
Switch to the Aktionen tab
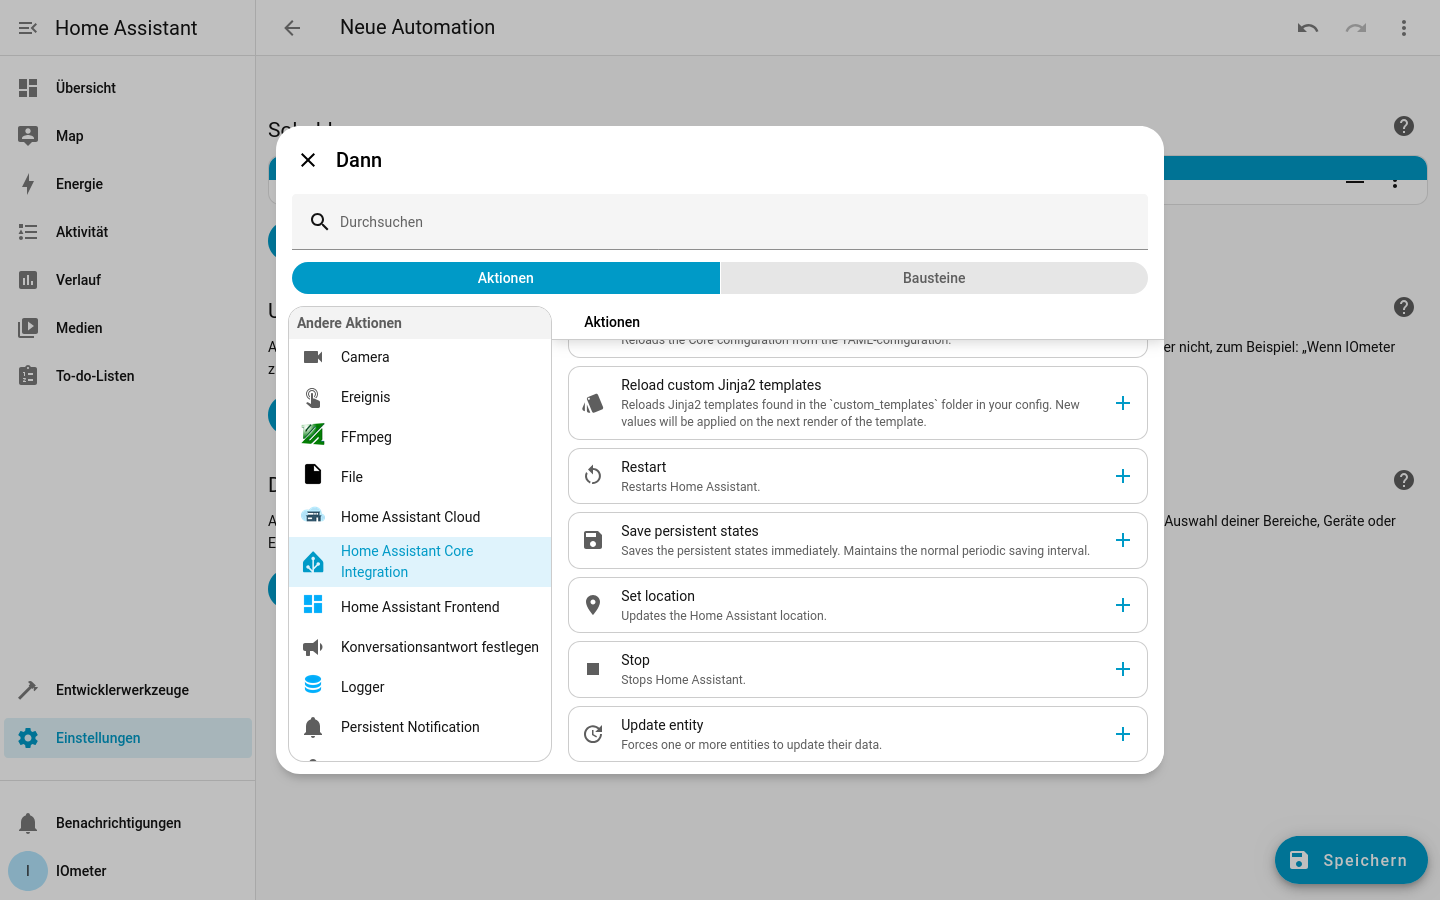coord(506,278)
